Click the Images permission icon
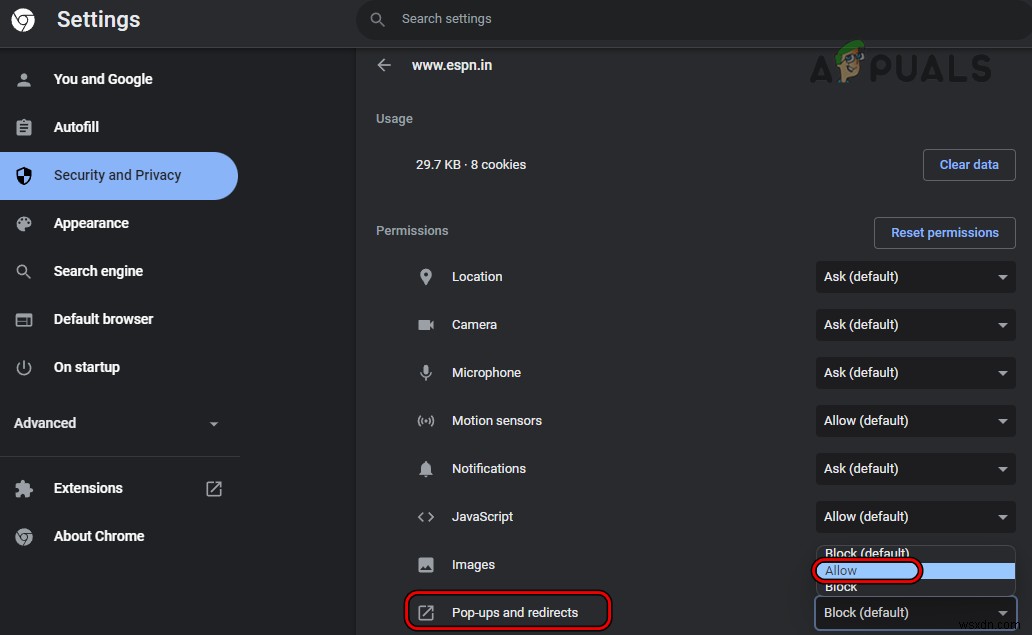The height and width of the screenshot is (635, 1032). point(425,564)
